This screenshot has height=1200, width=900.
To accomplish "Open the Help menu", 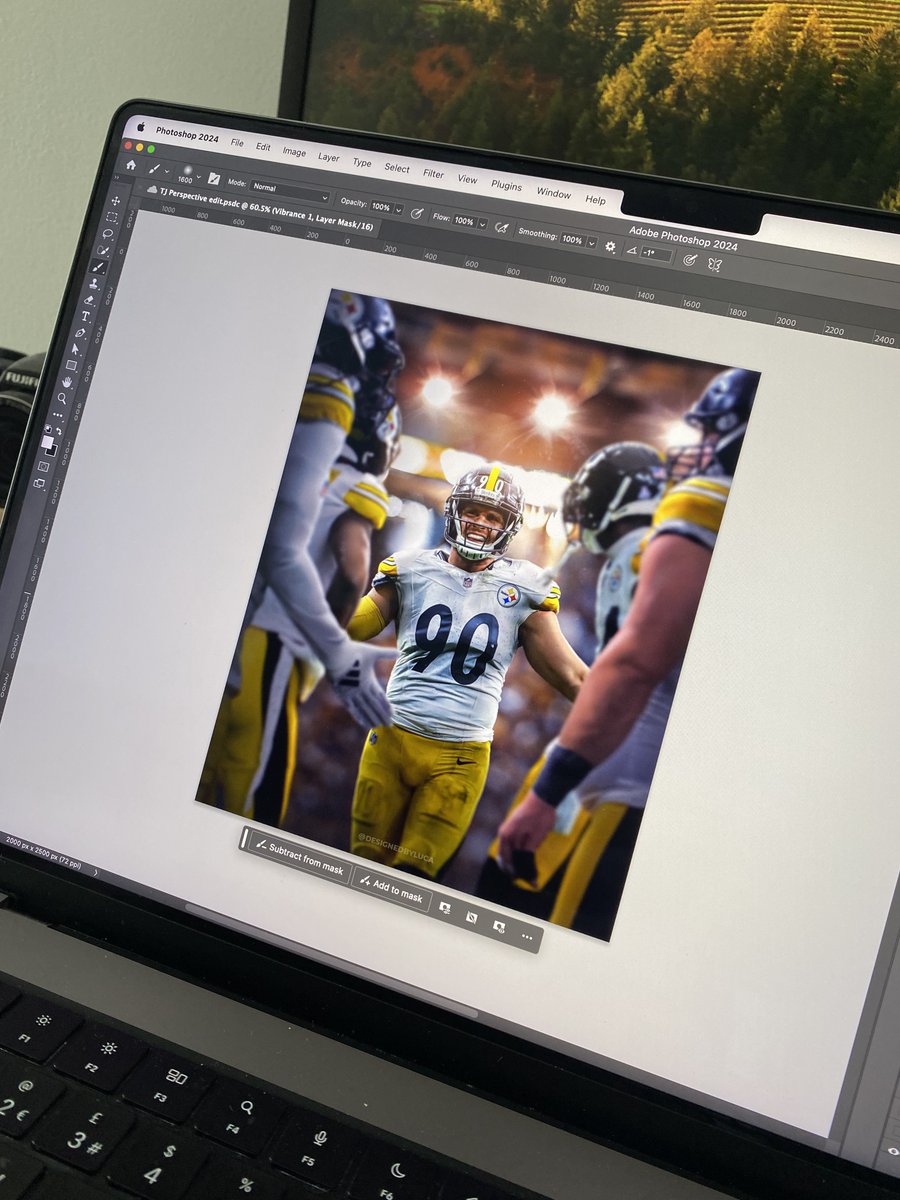I will point(595,199).
